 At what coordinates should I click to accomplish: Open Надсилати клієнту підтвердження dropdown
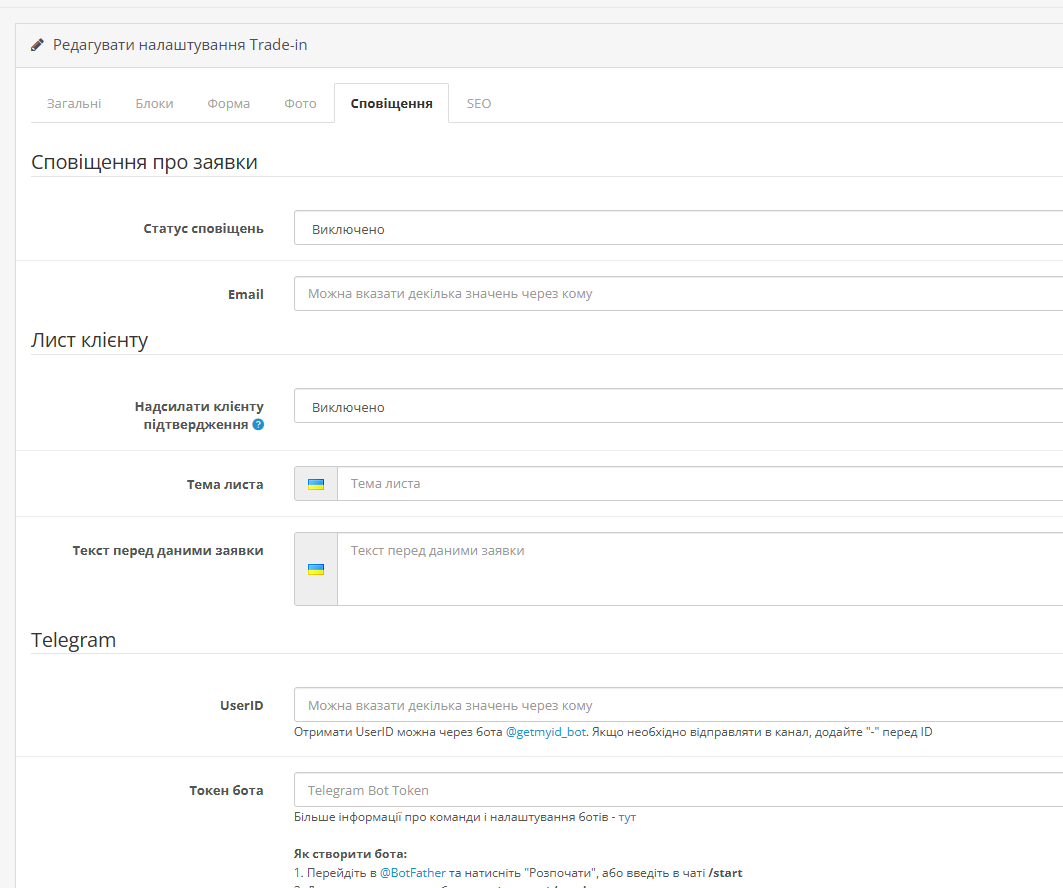(x=678, y=406)
